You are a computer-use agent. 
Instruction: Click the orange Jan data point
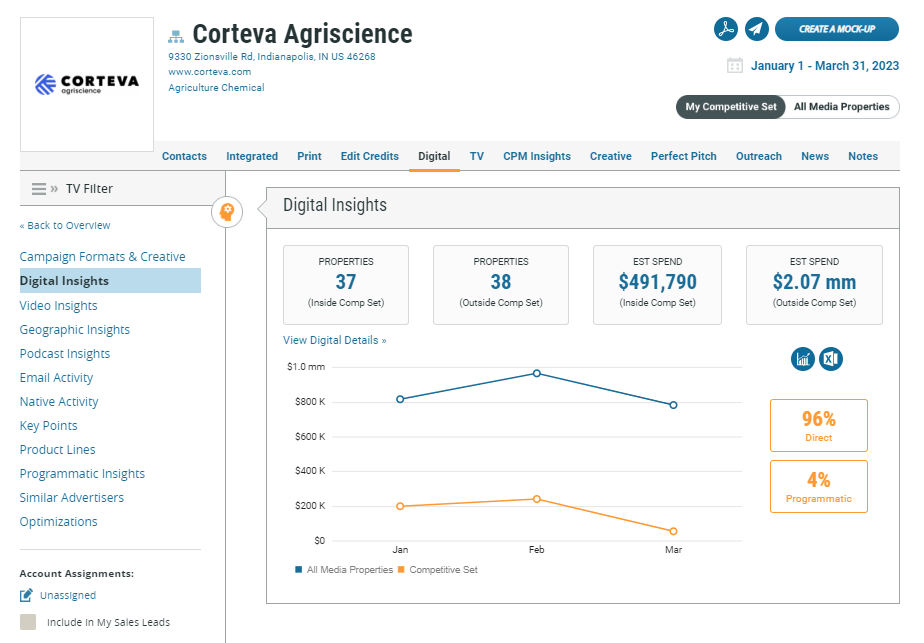(x=400, y=506)
